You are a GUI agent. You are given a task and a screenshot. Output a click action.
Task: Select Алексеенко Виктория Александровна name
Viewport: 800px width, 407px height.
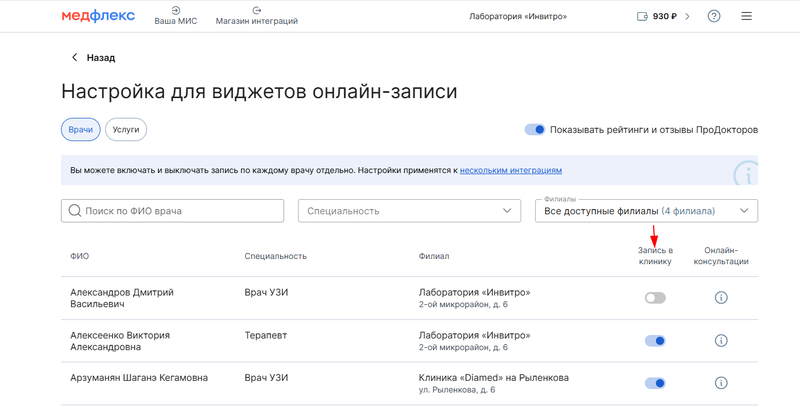click(120, 341)
